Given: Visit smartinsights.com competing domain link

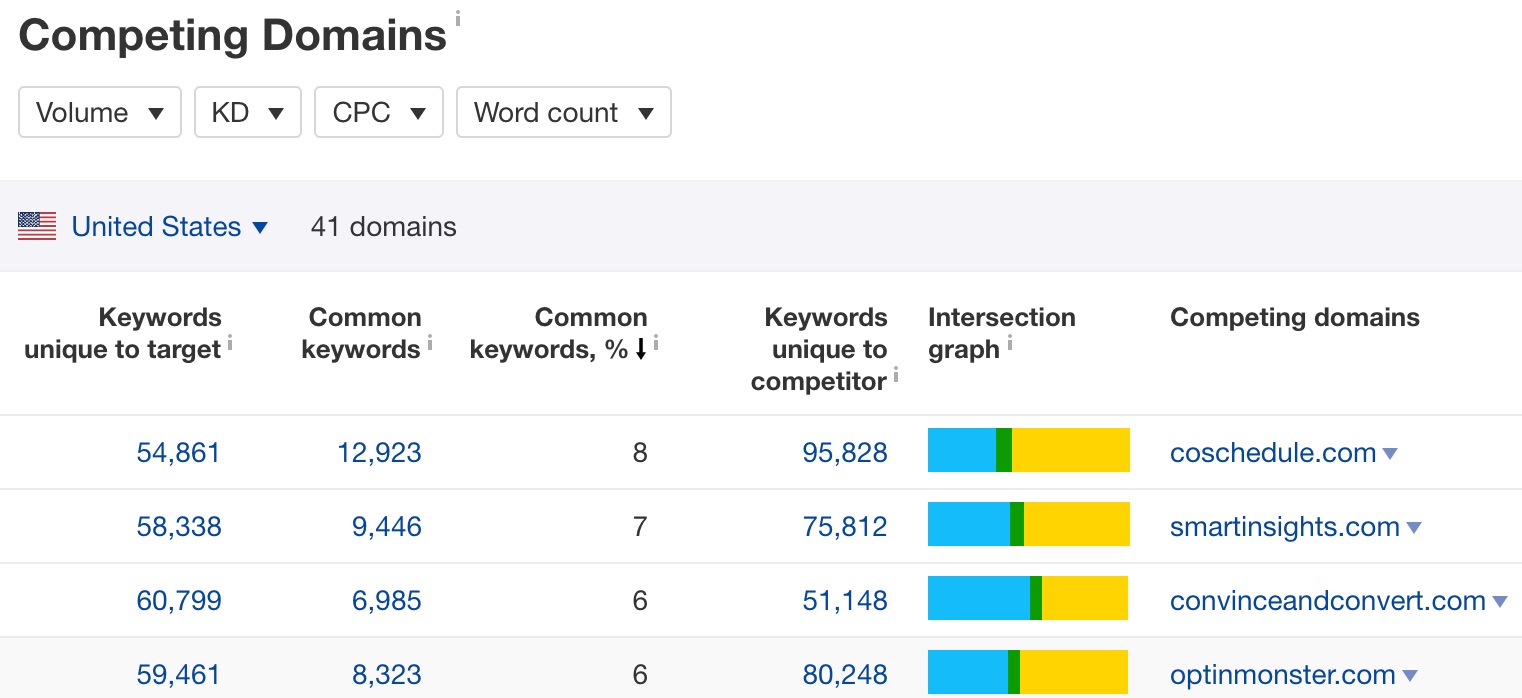Looking at the screenshot, I should click(1285, 526).
